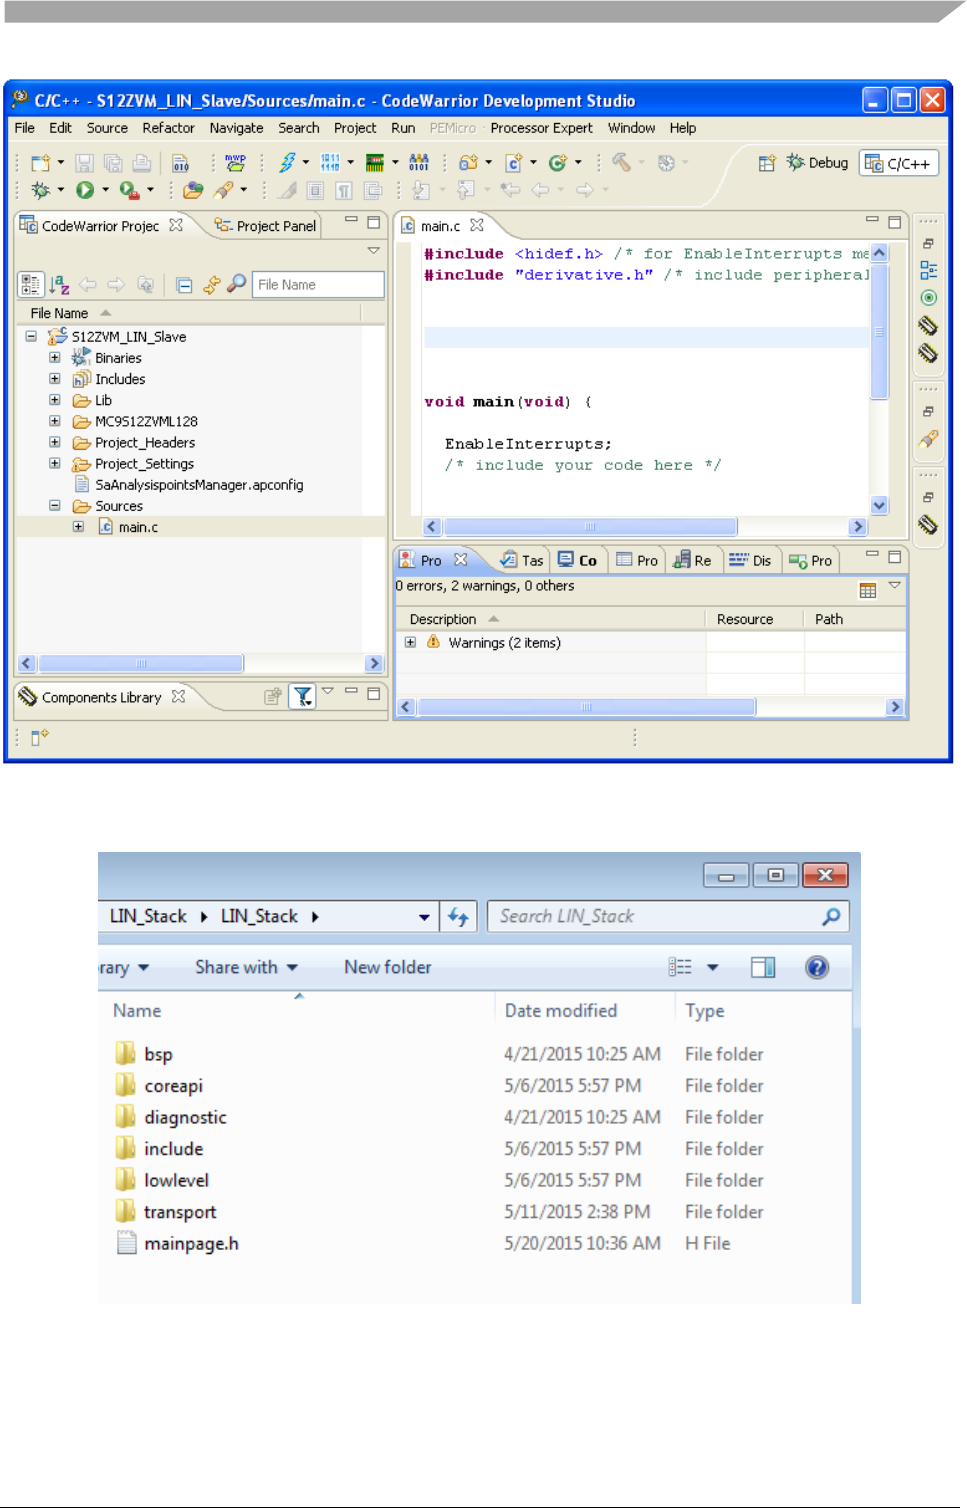Open the Refactor menu

(x=168, y=128)
